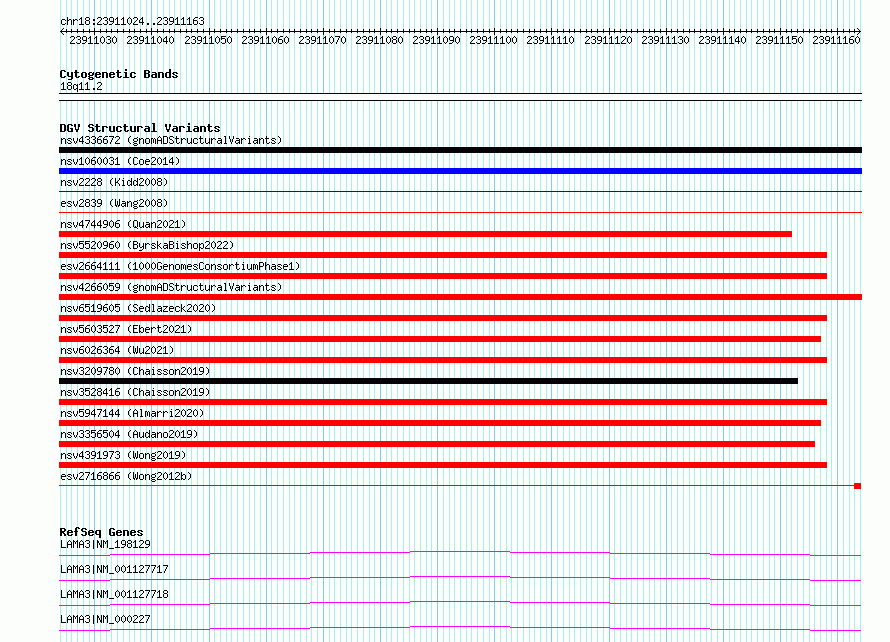Click nsv3528416 (Chaisson2019) label
Screen dimensions: 890x642
135,392
